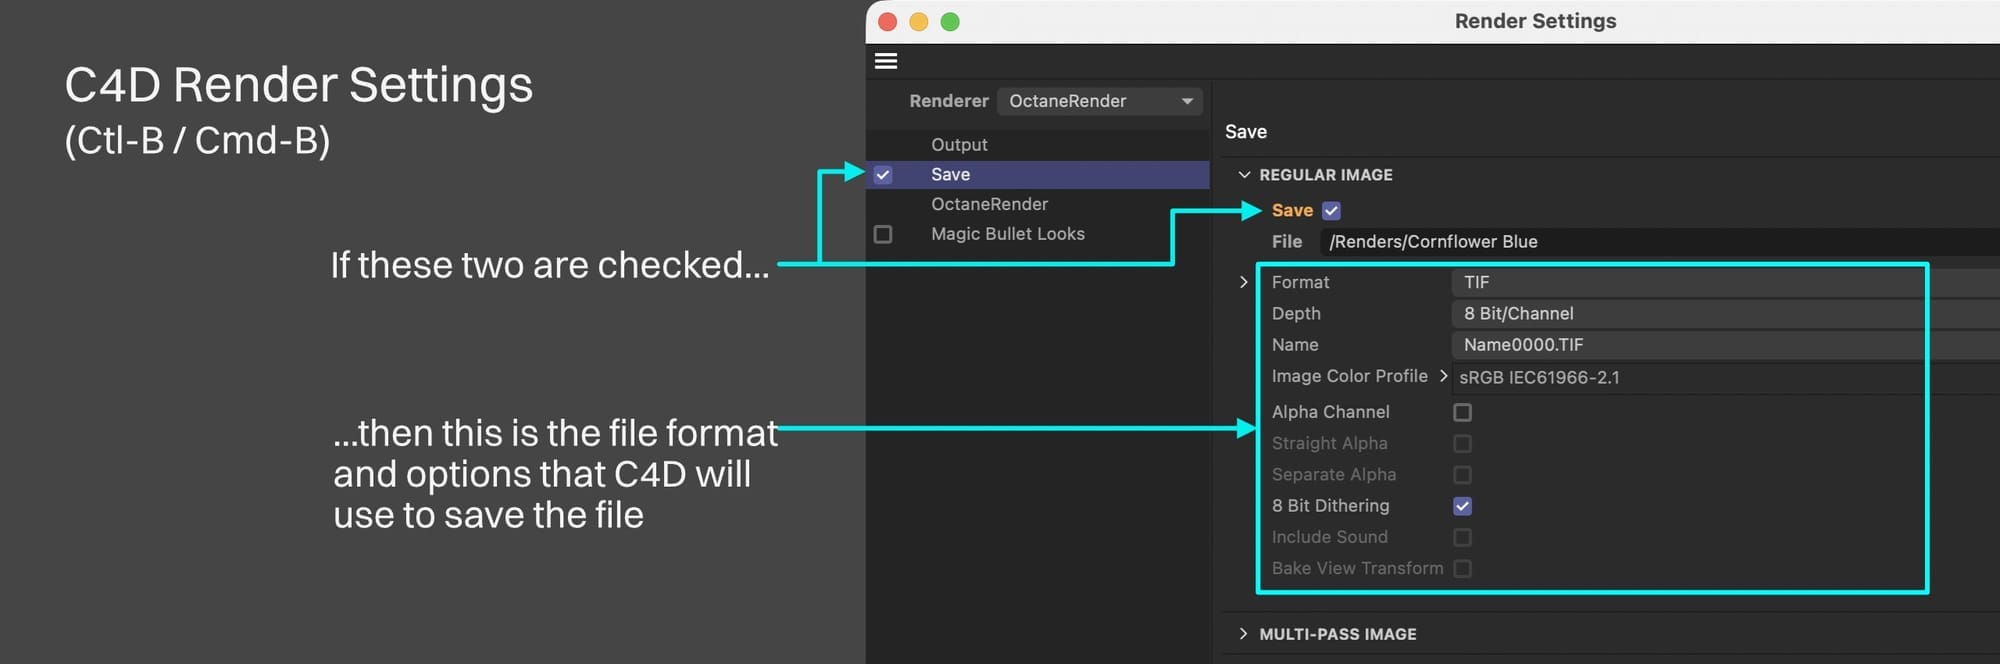The height and width of the screenshot is (664, 2000).
Task: Click the Alpha Channel label
Action: point(1330,412)
